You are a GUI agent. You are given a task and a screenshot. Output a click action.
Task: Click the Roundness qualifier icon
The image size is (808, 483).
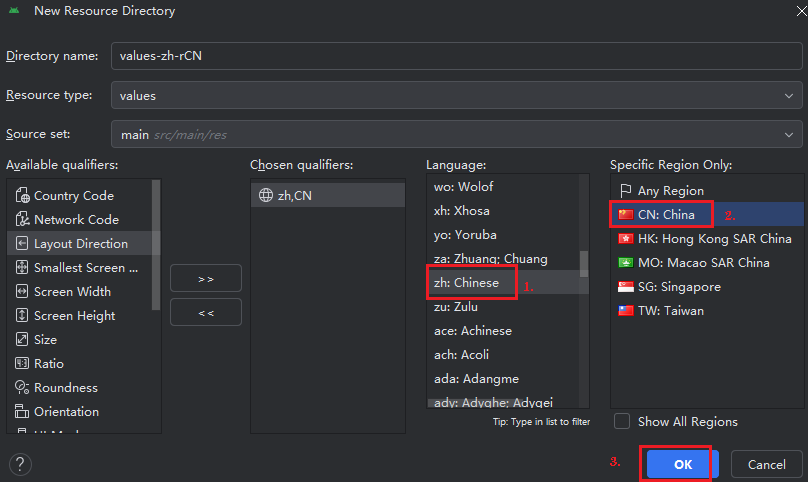(22, 387)
